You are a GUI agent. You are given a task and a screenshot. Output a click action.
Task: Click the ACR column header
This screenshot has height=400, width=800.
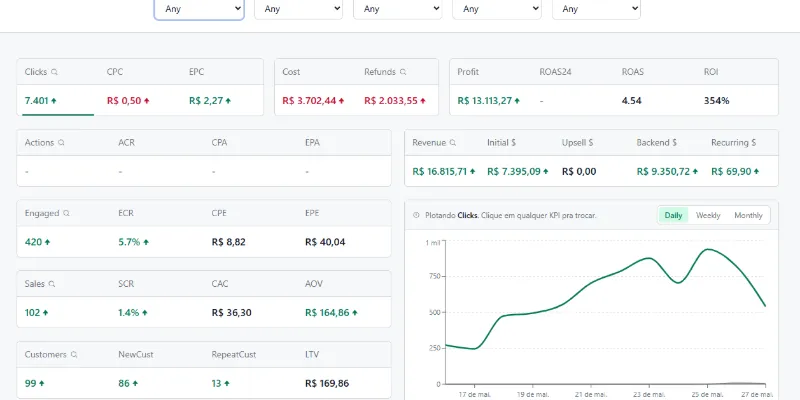(x=127, y=143)
